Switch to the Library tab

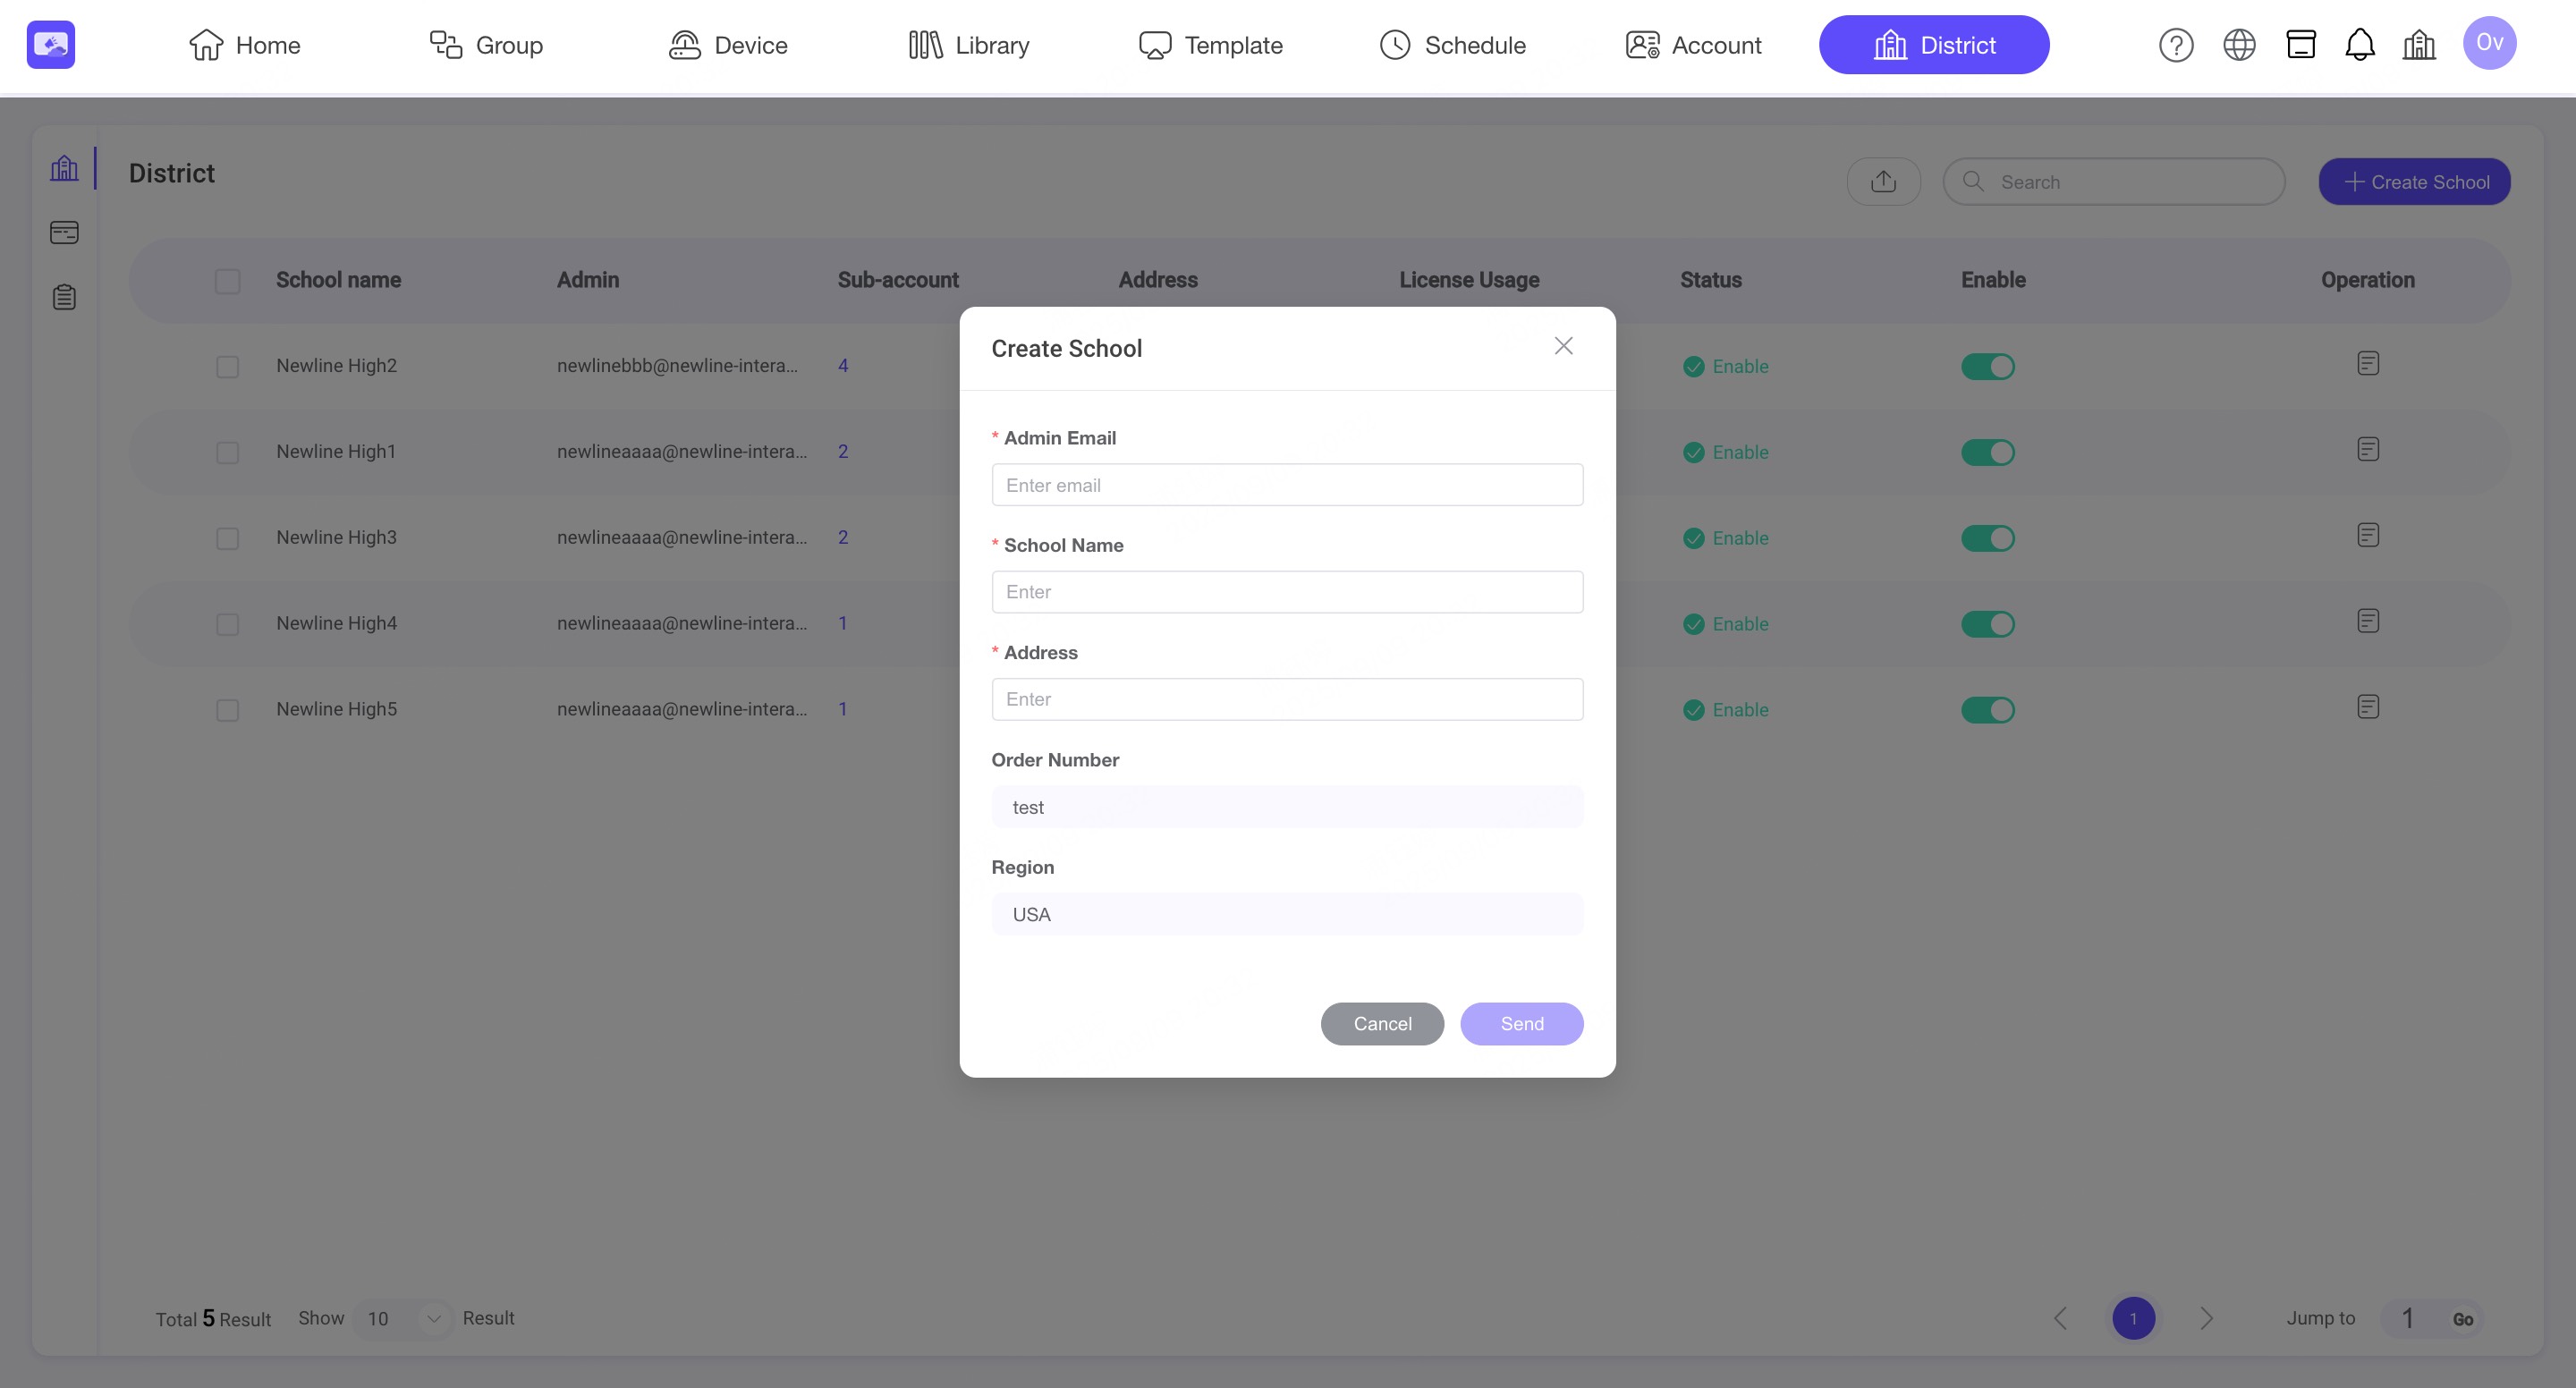[968, 45]
